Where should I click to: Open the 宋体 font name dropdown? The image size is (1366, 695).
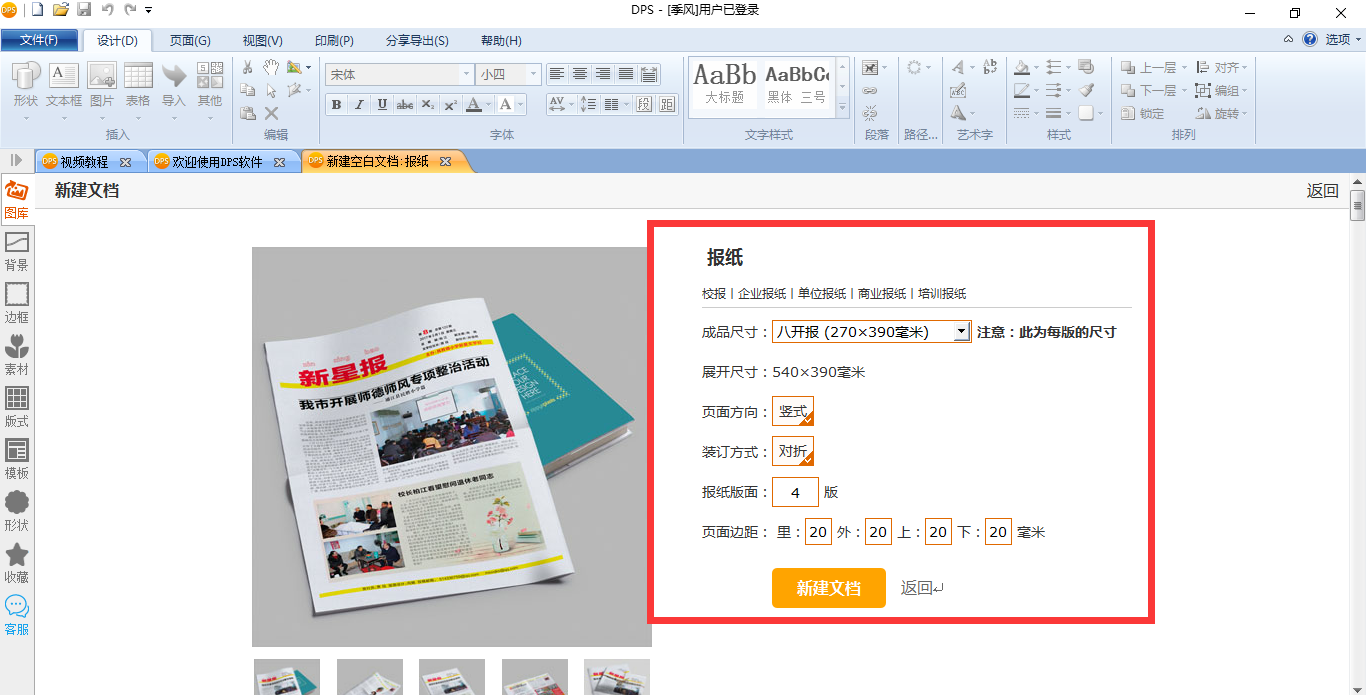(x=466, y=75)
